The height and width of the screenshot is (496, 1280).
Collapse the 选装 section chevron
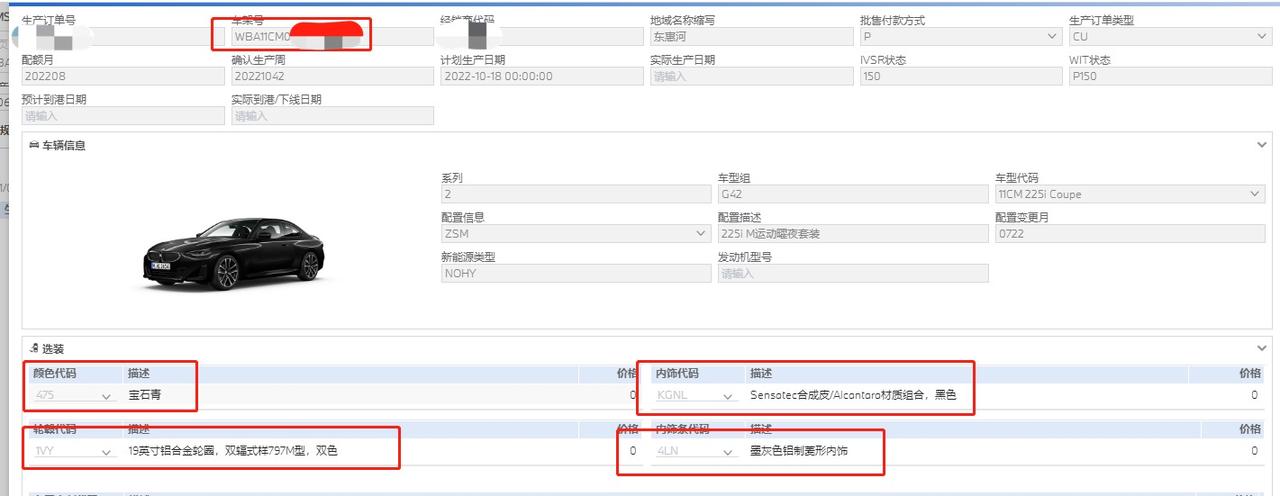[x=1261, y=348]
